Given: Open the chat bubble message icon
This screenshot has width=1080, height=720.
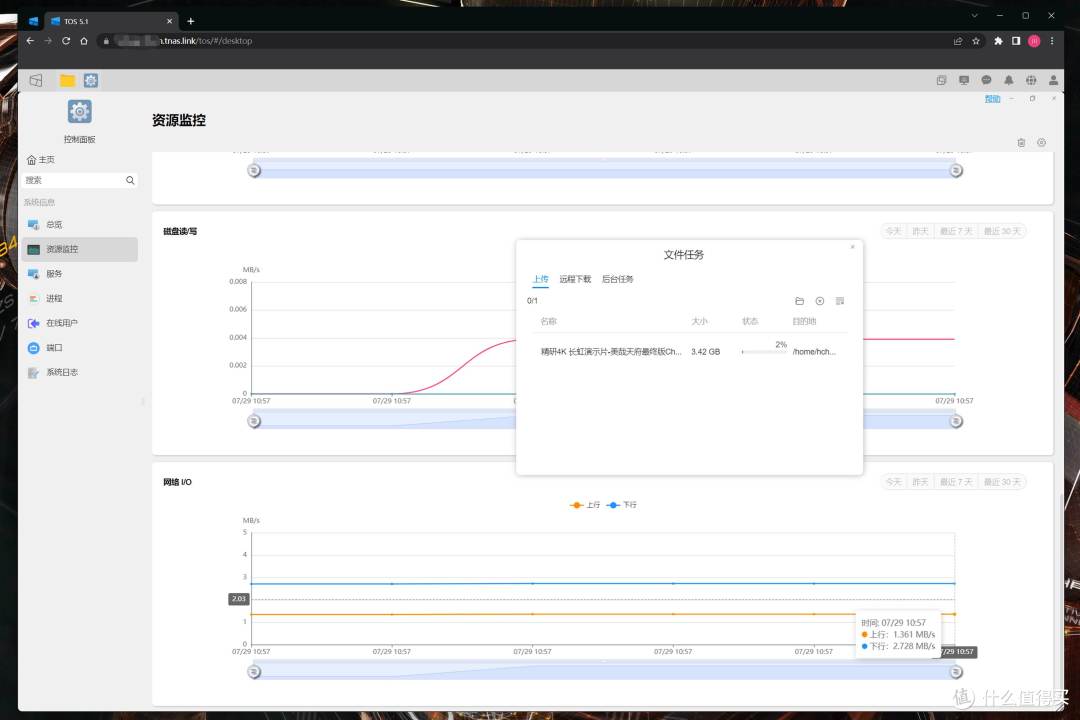Looking at the screenshot, I should click(x=986, y=81).
